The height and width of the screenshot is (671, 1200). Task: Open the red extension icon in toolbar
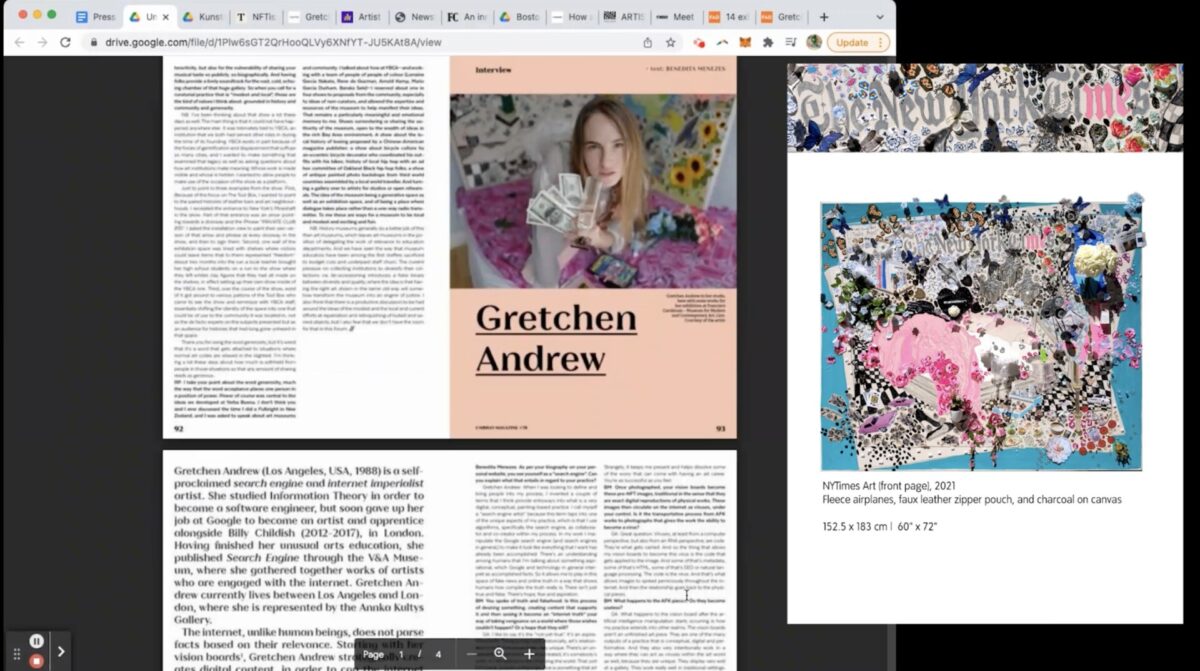[x=699, y=42]
